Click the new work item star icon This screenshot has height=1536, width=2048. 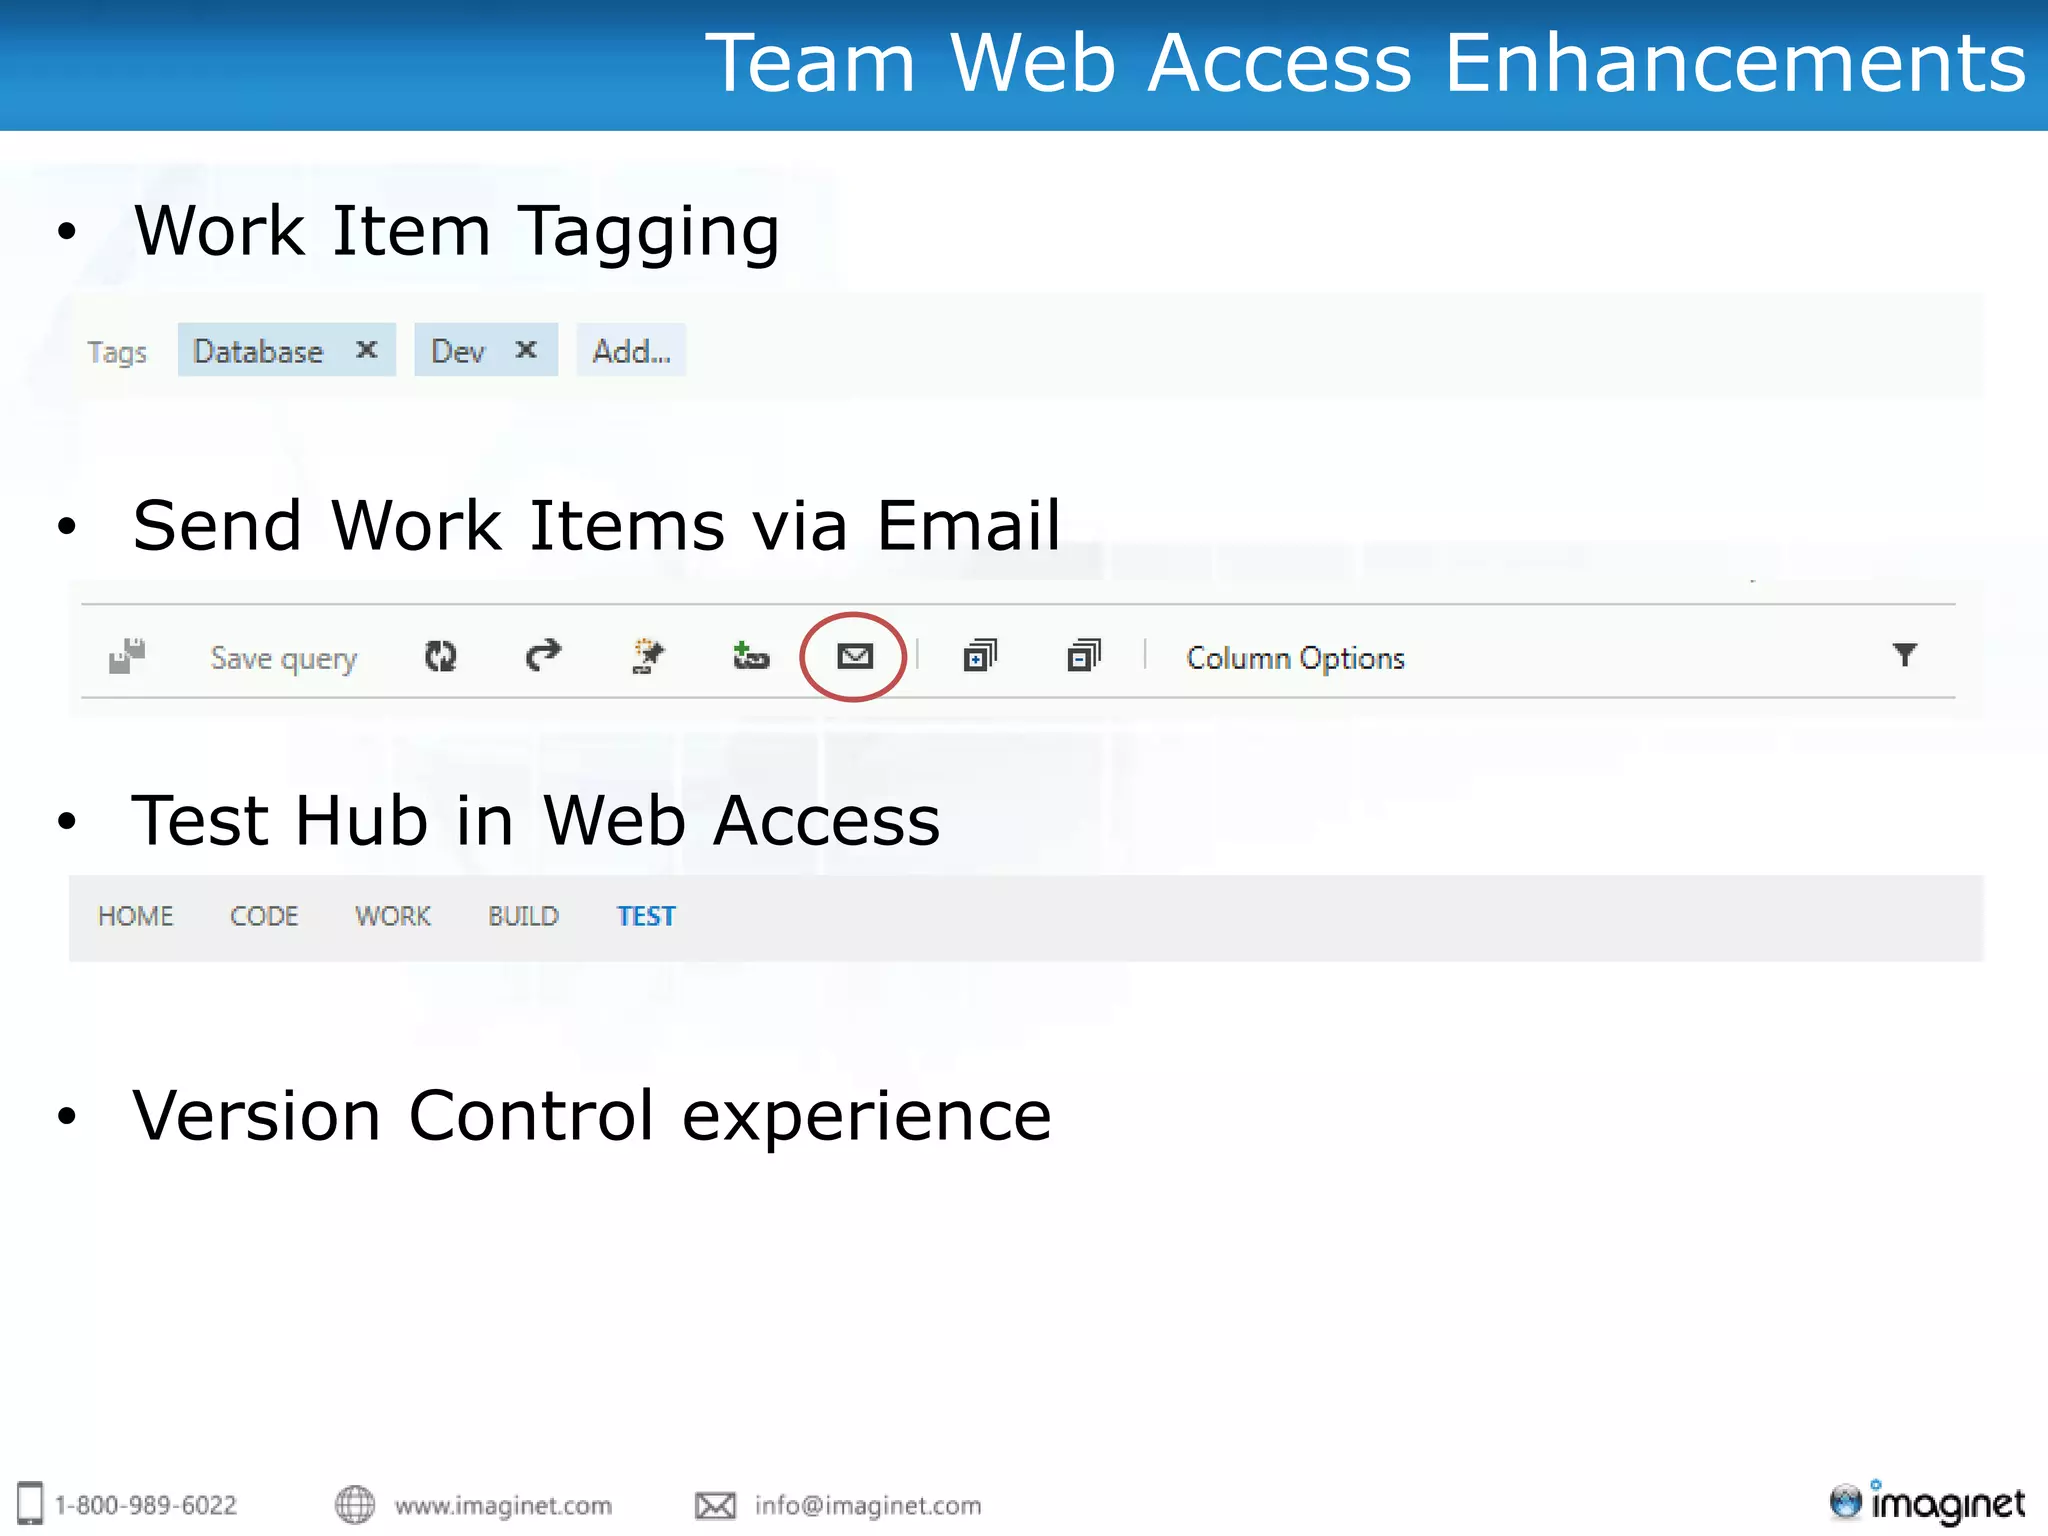648,656
